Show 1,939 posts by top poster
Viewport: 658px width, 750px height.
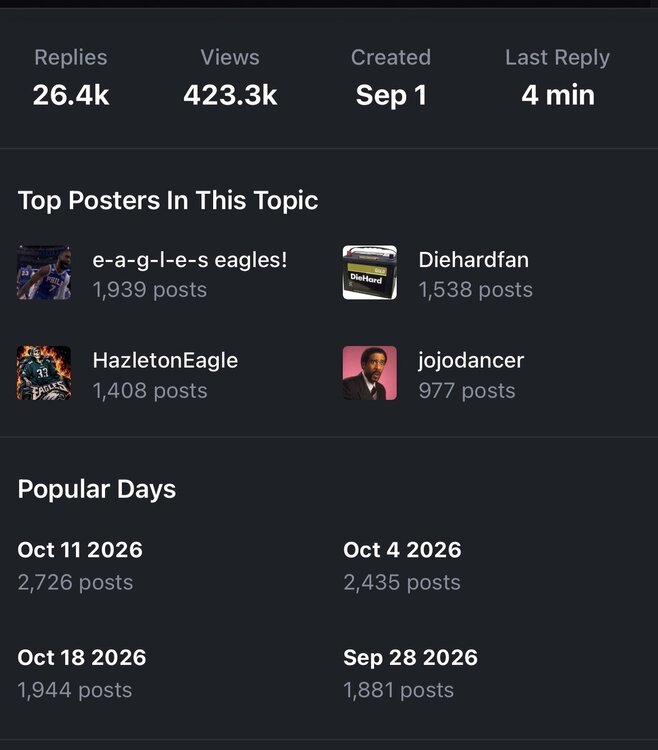[x=150, y=290]
